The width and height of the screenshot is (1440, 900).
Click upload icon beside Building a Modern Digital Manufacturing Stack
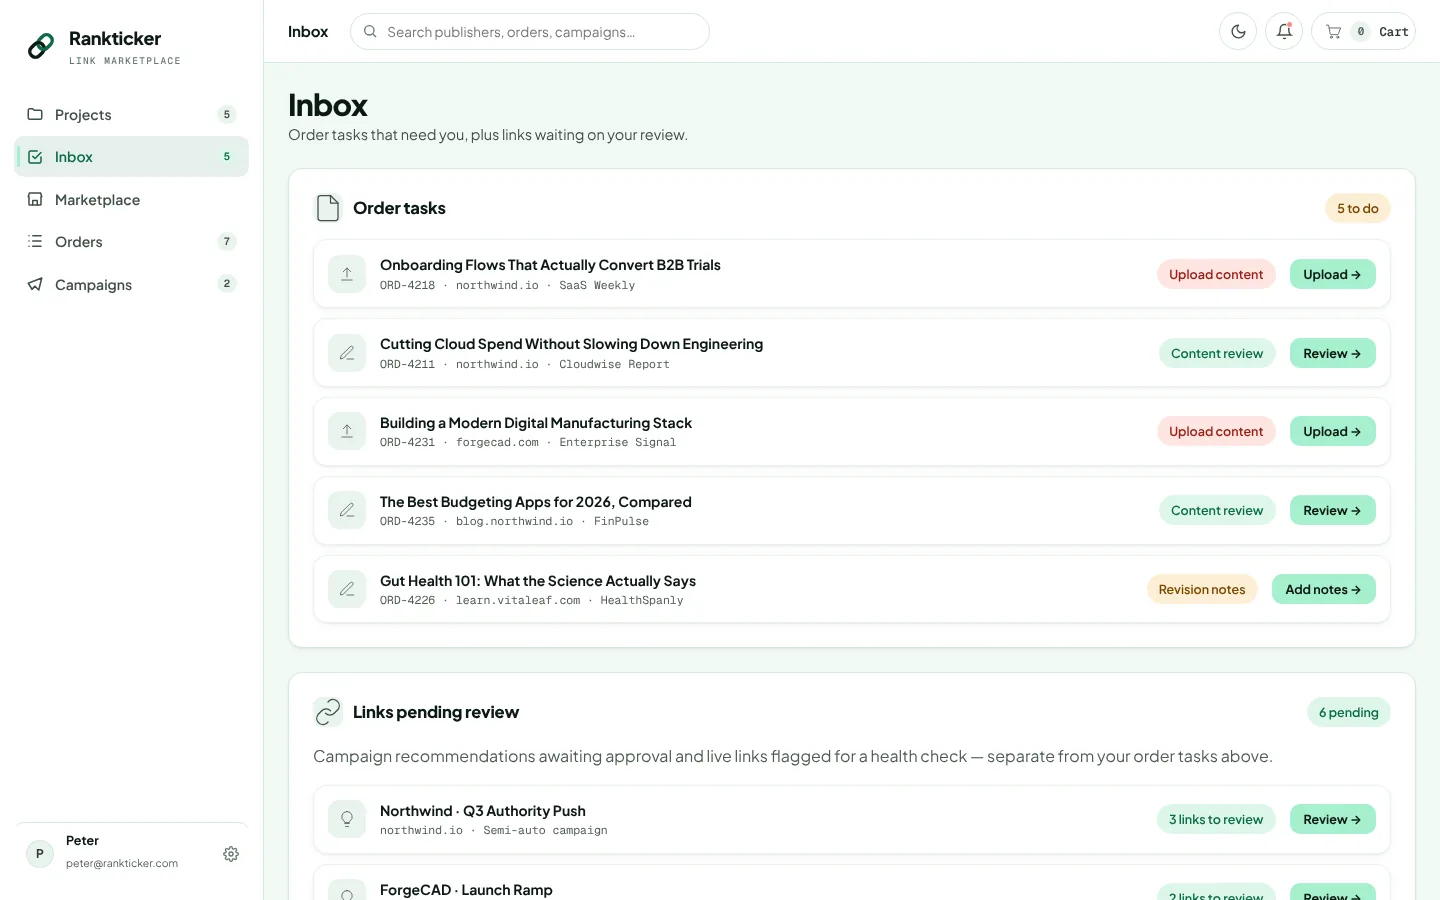(347, 431)
